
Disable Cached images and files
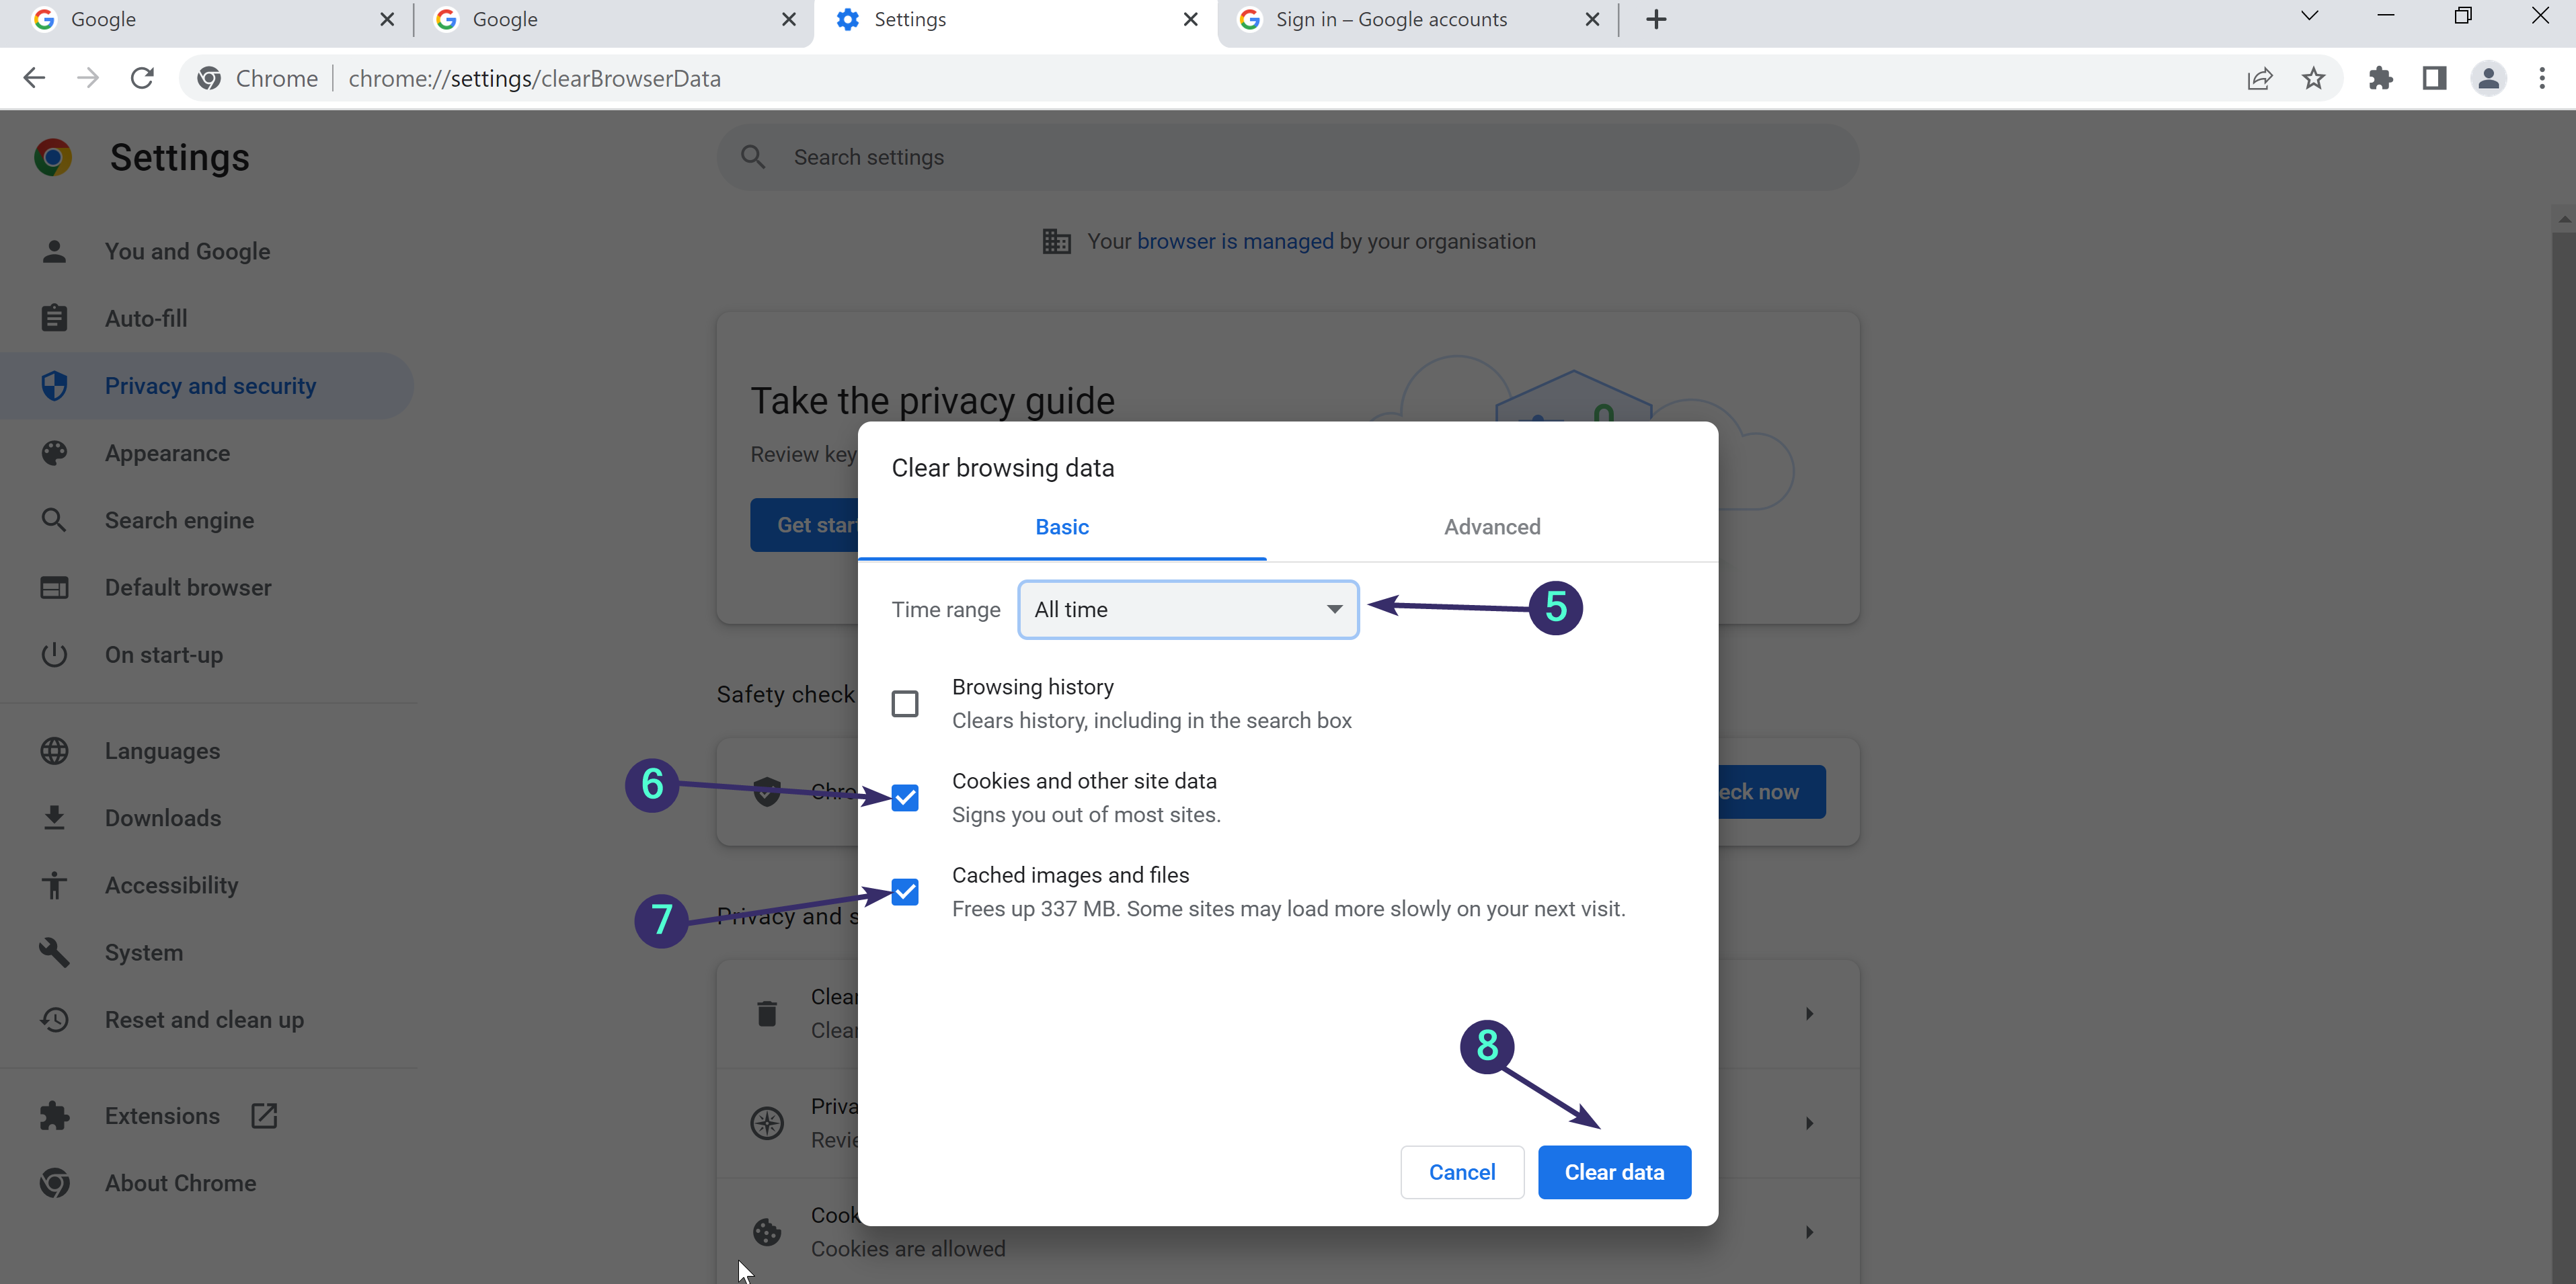pos(904,891)
